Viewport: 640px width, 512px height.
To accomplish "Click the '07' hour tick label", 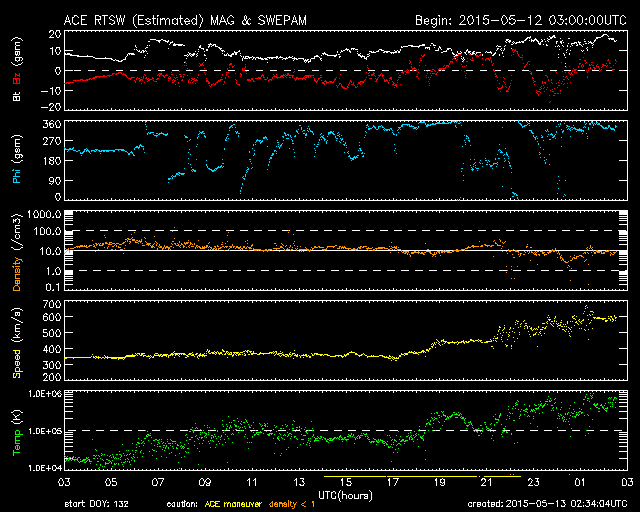I will pyautogui.click(x=158, y=482).
